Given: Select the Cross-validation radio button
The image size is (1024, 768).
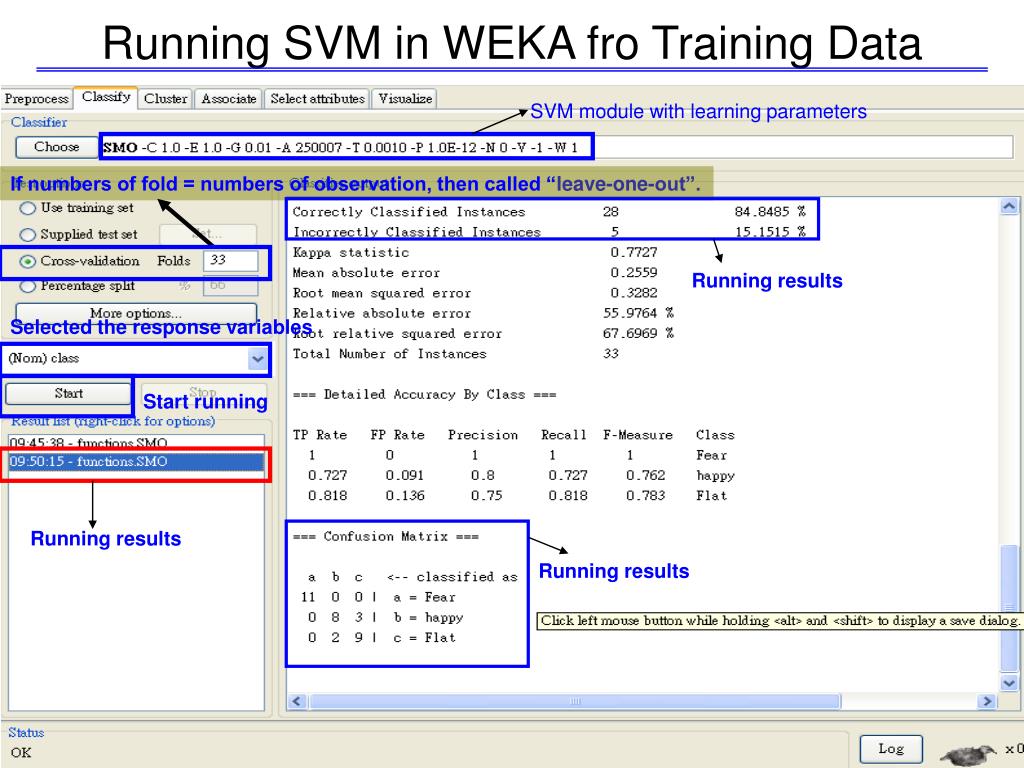Looking at the screenshot, I should (80, 261).
